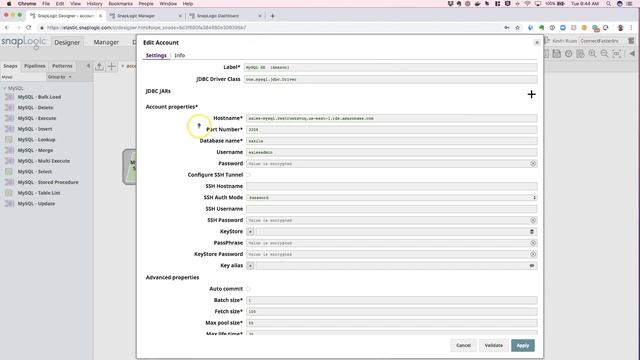
Task: Click the snap search field
Action: tap(22, 77)
